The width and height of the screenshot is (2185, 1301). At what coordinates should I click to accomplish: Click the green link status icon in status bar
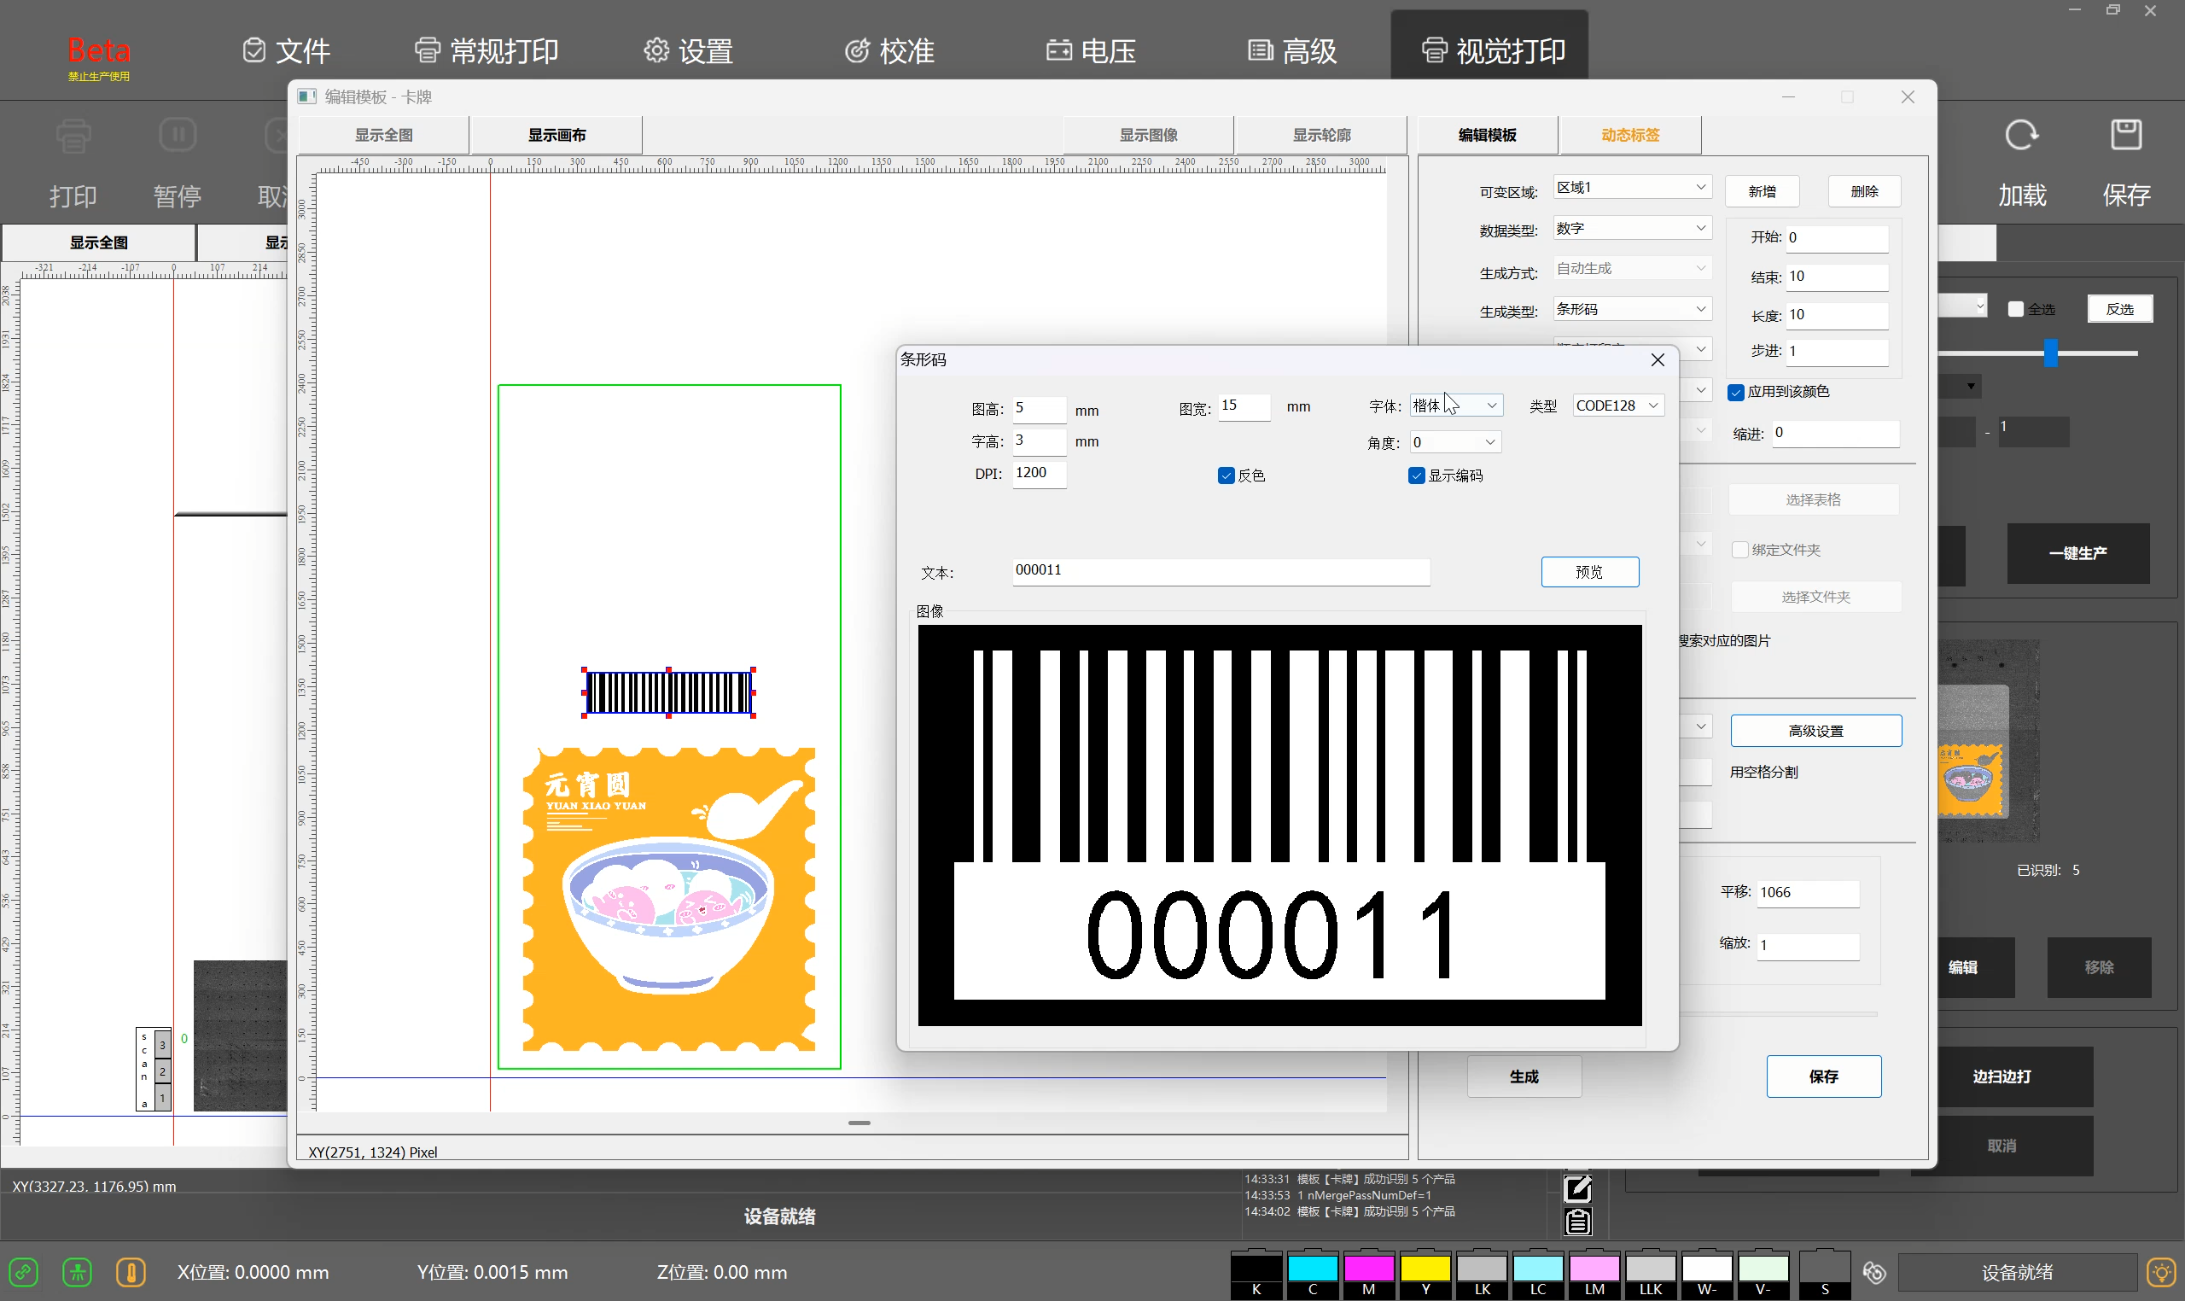(x=24, y=1272)
